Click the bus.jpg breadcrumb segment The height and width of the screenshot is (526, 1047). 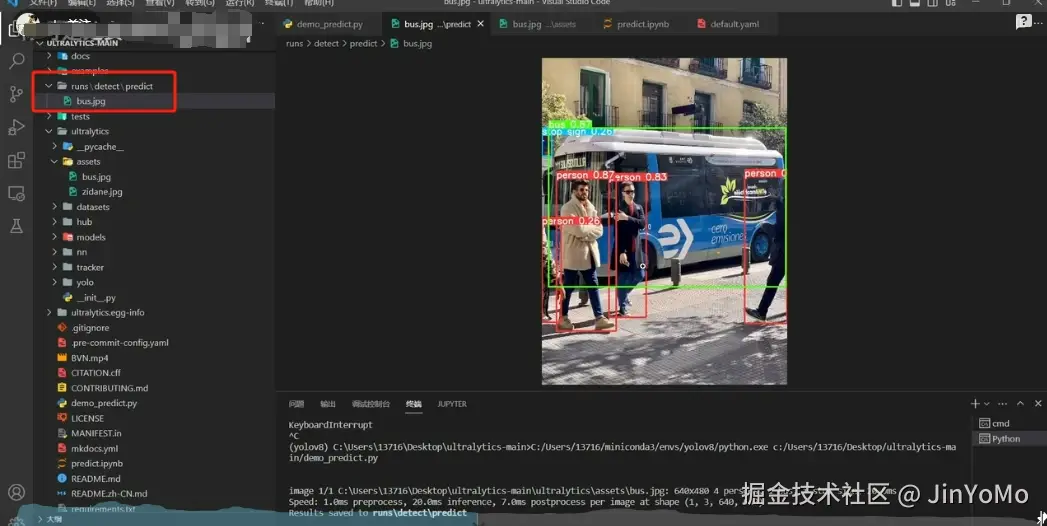click(x=411, y=43)
